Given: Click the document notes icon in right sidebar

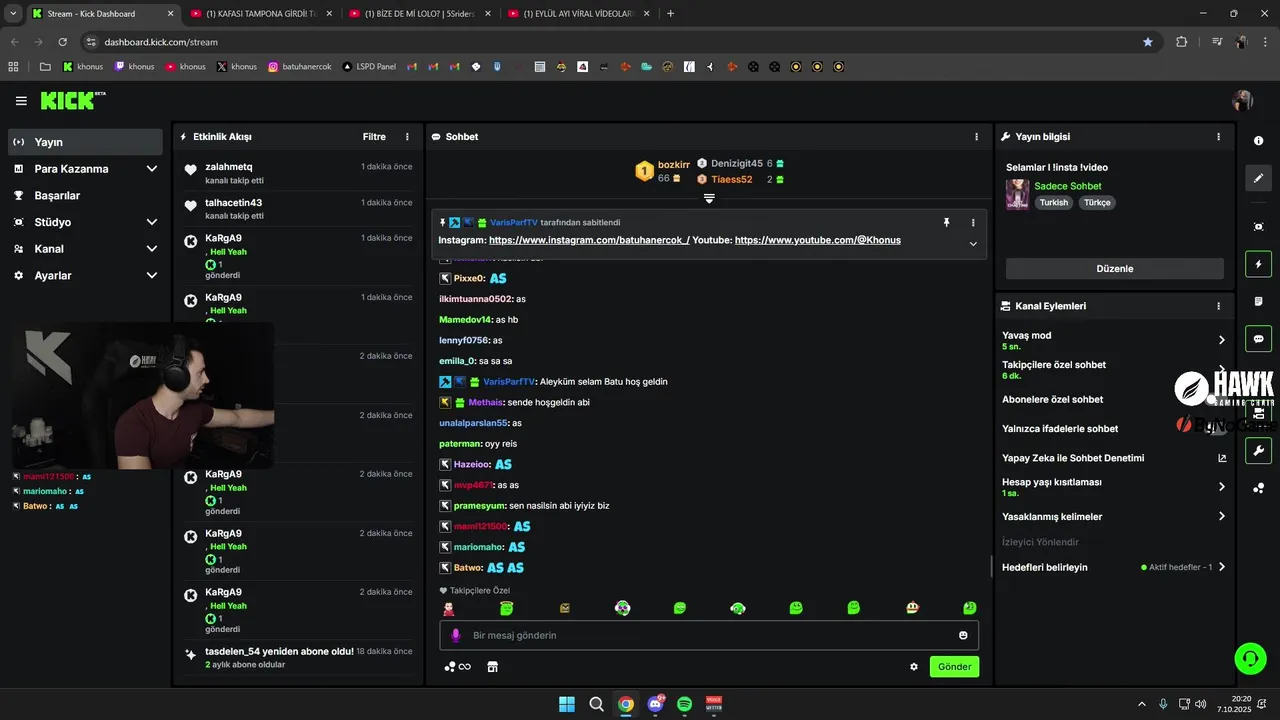Looking at the screenshot, I should (1259, 301).
